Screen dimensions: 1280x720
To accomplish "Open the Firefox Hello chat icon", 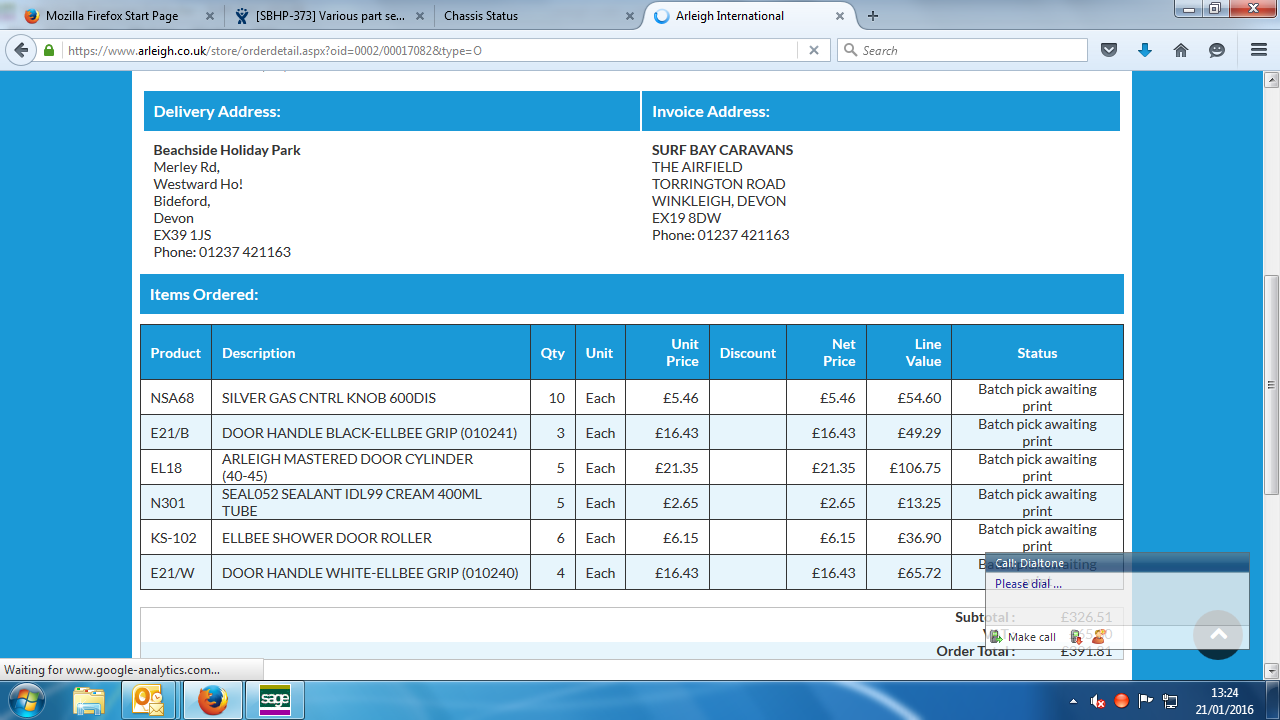I will (x=1217, y=50).
